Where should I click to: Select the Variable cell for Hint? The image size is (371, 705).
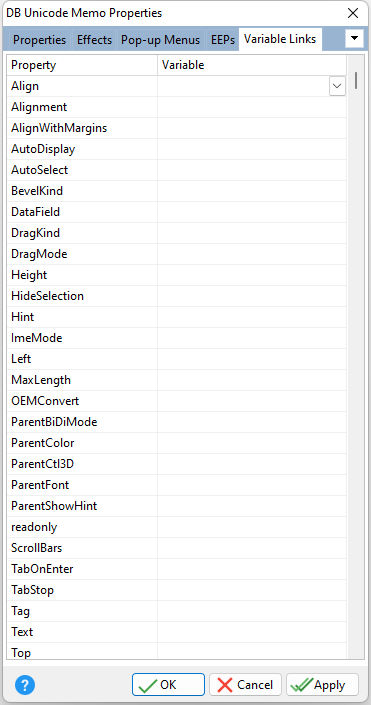tap(252, 317)
